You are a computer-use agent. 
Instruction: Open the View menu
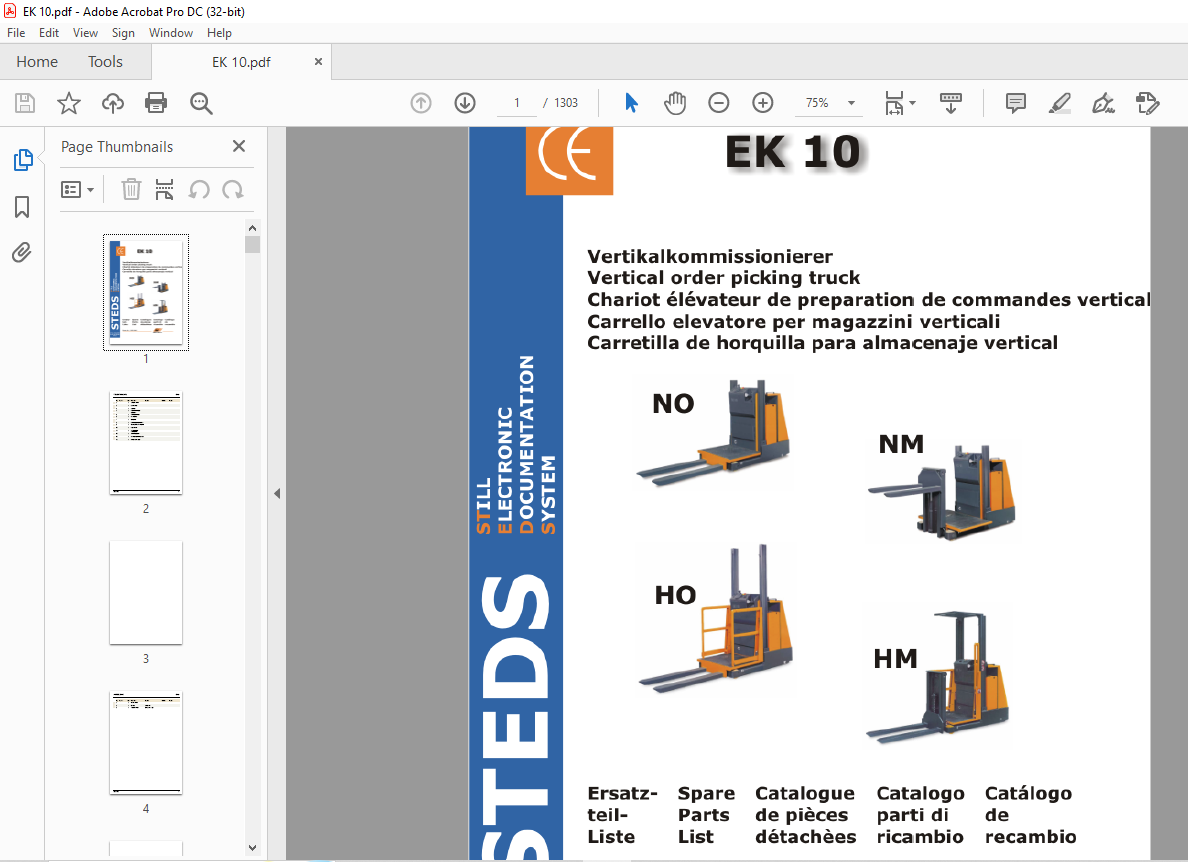click(85, 33)
